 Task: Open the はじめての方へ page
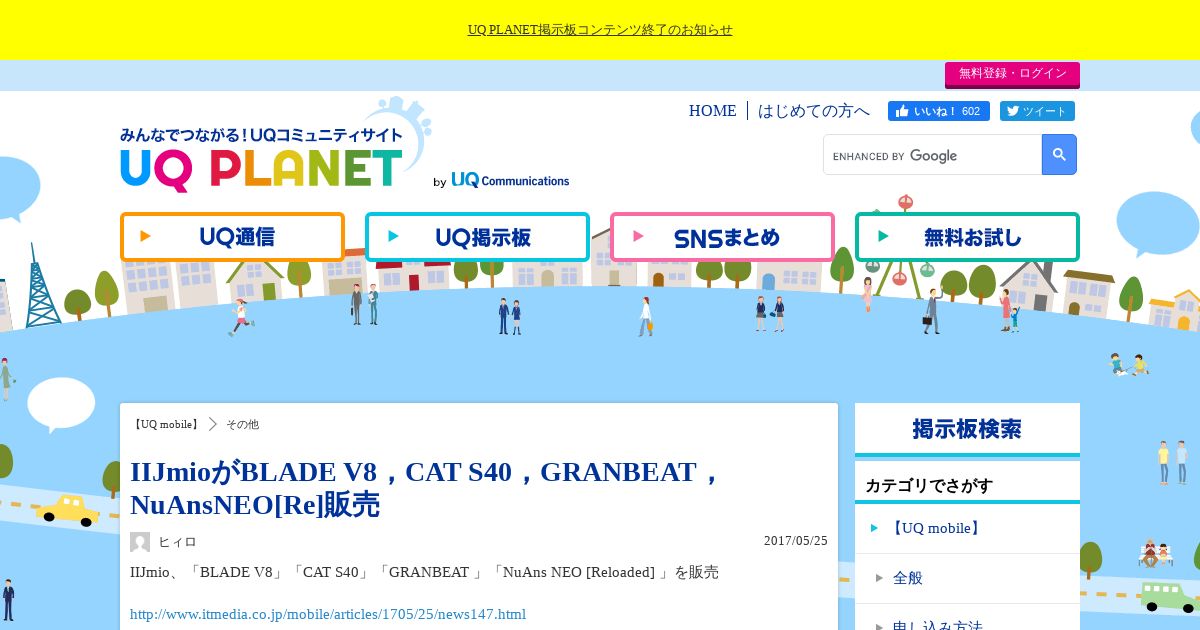pos(814,111)
